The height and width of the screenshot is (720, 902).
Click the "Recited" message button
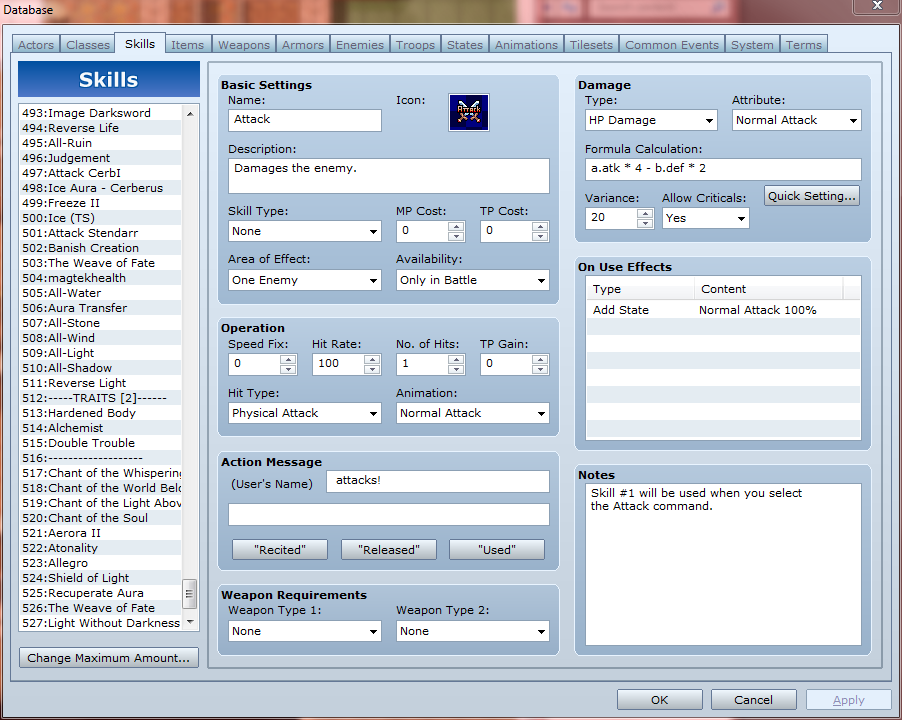[280, 549]
